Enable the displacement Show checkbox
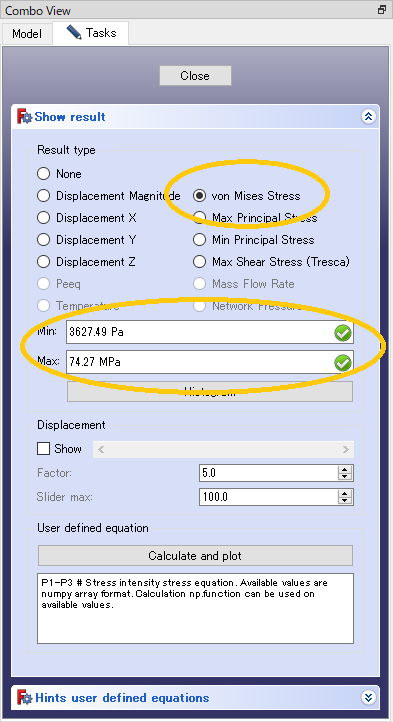The height and width of the screenshot is (722, 393). (43, 448)
